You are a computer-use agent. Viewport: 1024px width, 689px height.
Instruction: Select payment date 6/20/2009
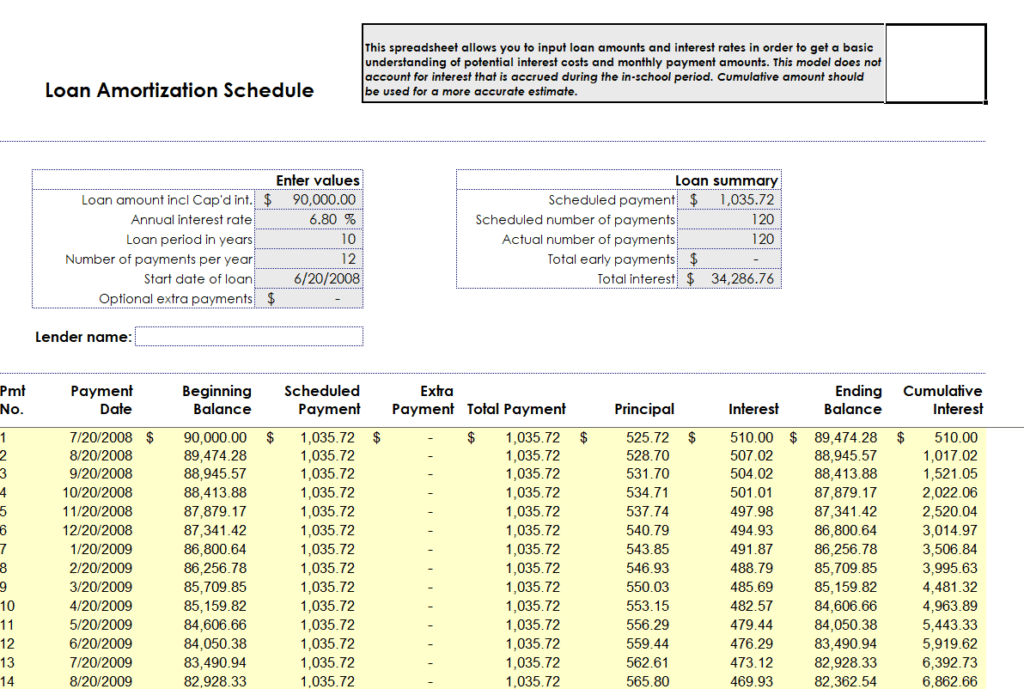click(101, 644)
